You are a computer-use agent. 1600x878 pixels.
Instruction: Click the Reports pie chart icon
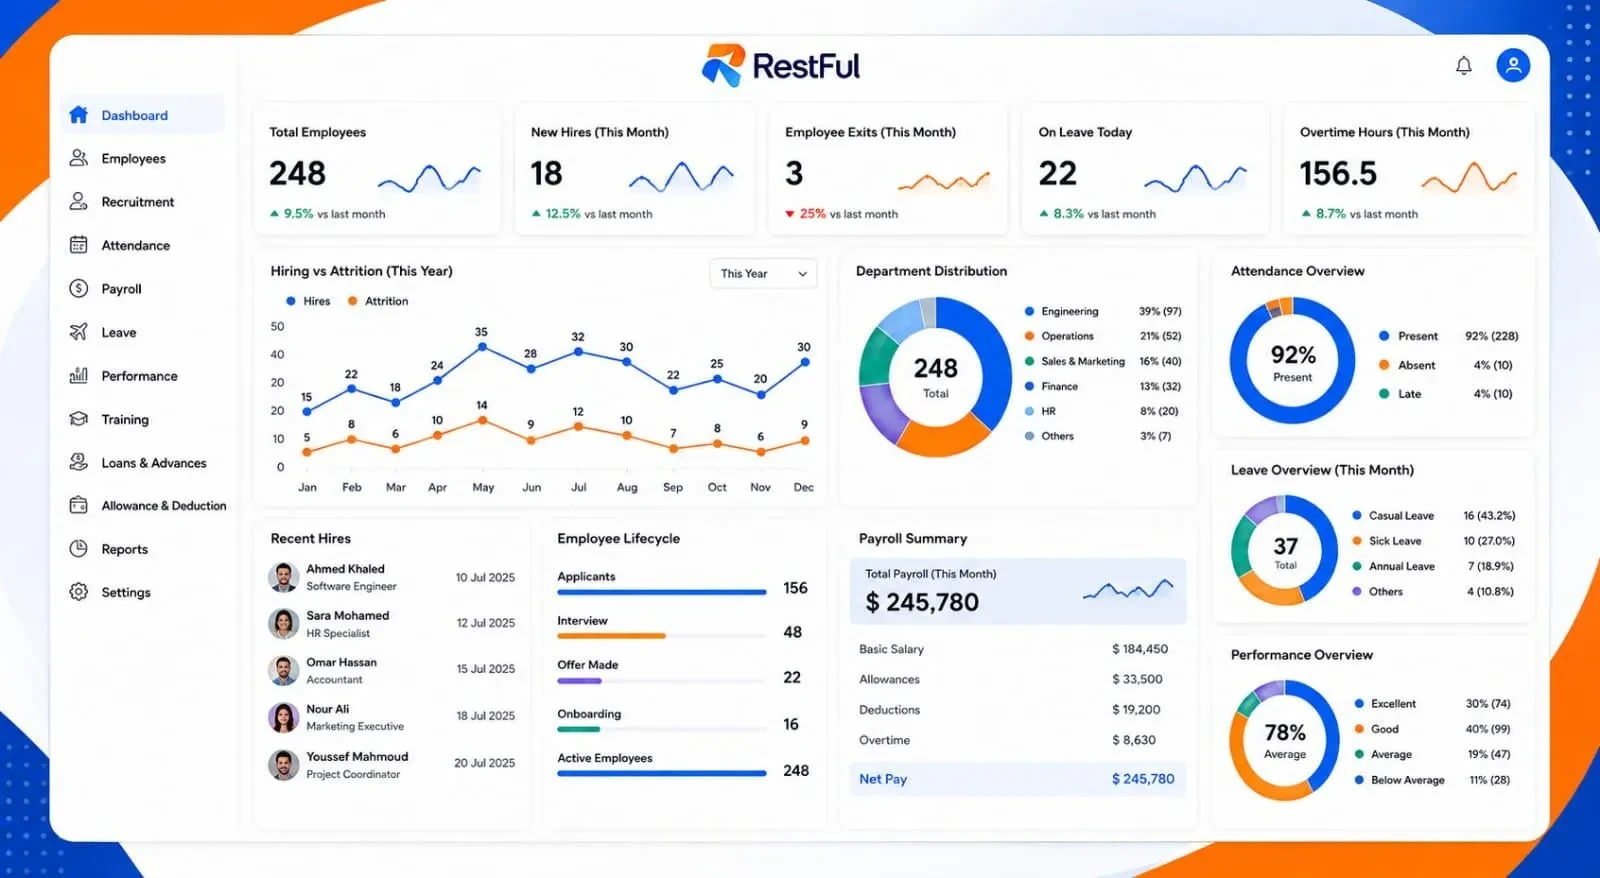click(78, 548)
